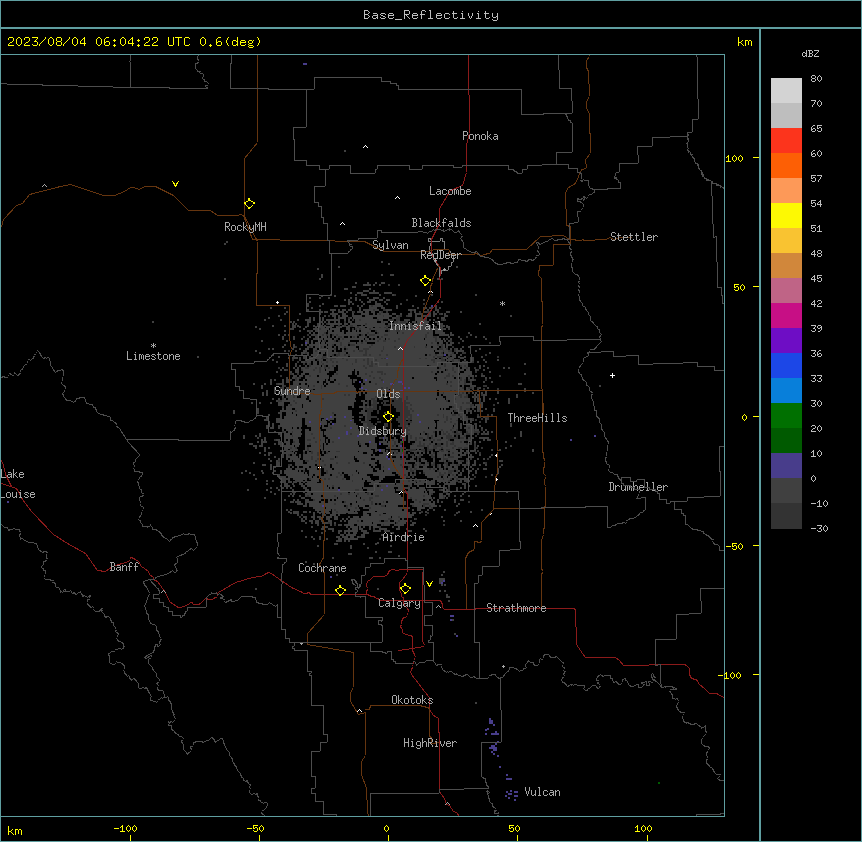Click the yellow diamond marker below Cochrane
This screenshot has height=842, width=862.
pos(340,590)
